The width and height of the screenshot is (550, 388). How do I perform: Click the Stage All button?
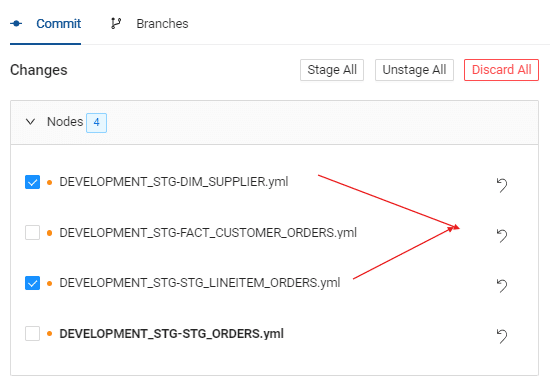(x=332, y=70)
